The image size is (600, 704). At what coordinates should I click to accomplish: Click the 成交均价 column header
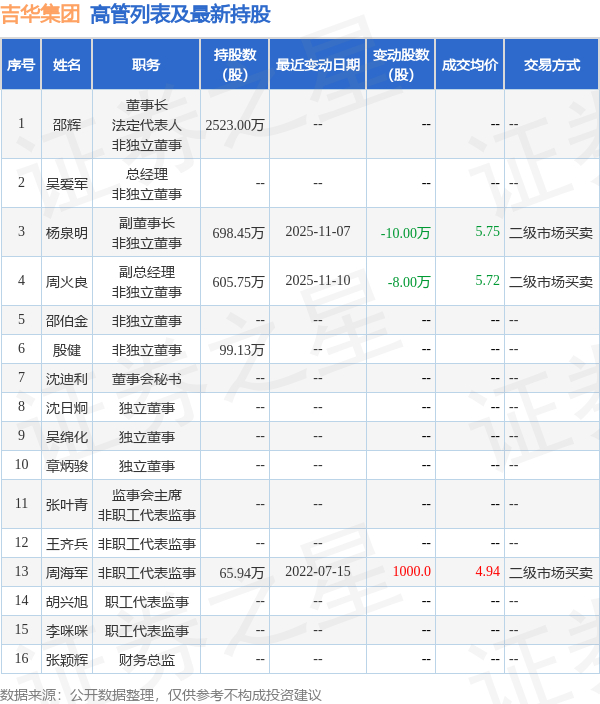coord(470,65)
